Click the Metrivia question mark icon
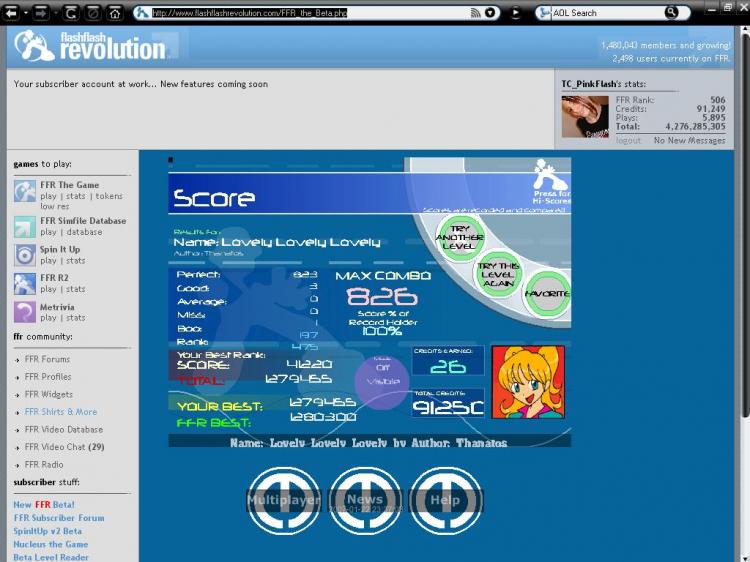The width and height of the screenshot is (750, 562). coord(25,312)
